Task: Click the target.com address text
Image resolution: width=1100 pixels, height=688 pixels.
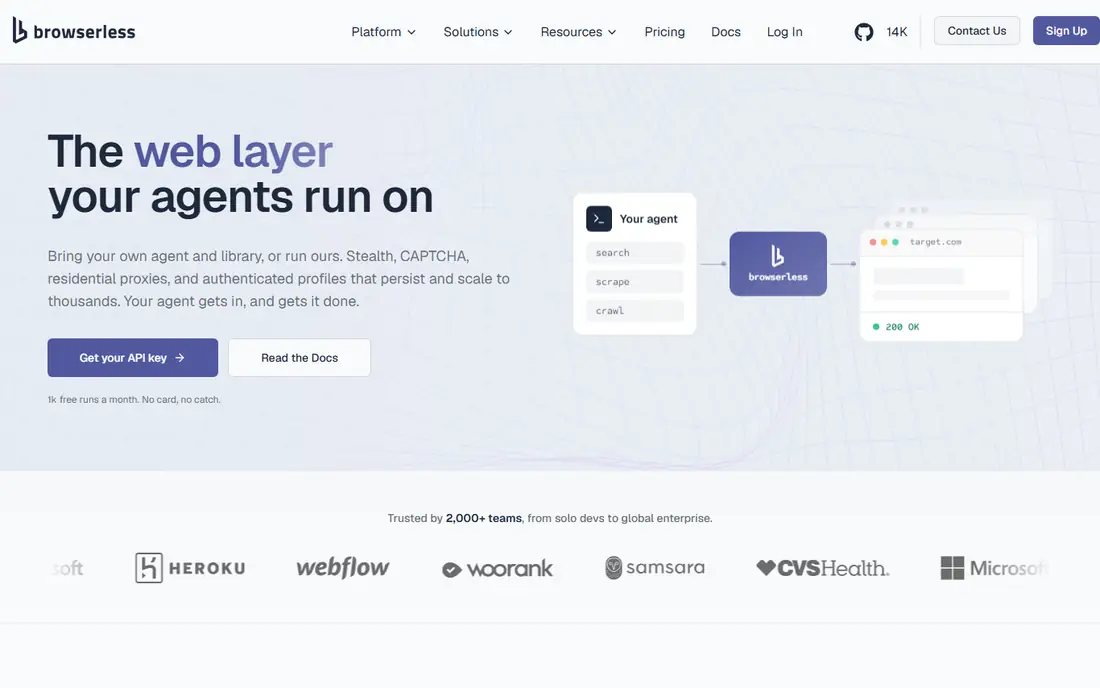Action: point(935,242)
